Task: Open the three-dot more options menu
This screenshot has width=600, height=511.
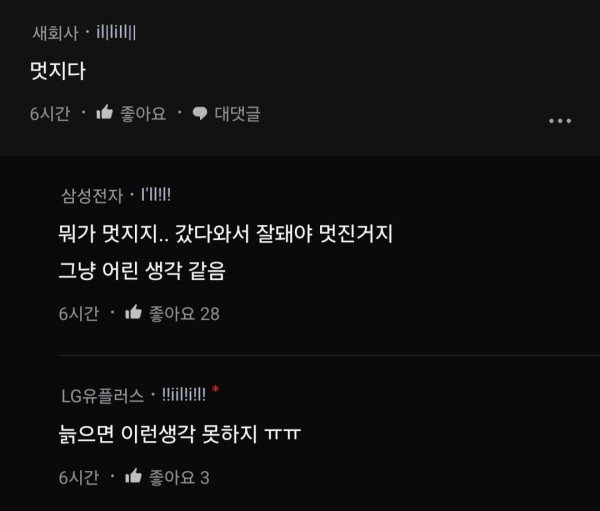Action: (560, 121)
